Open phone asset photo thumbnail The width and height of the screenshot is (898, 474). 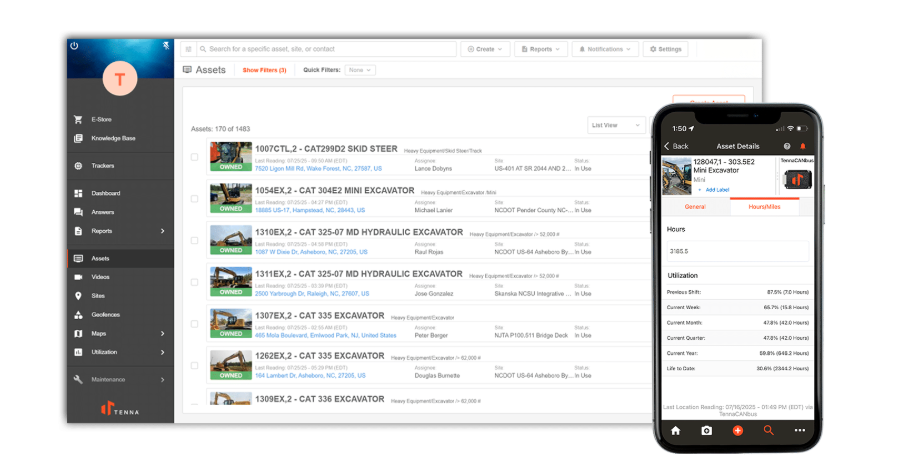[676, 176]
